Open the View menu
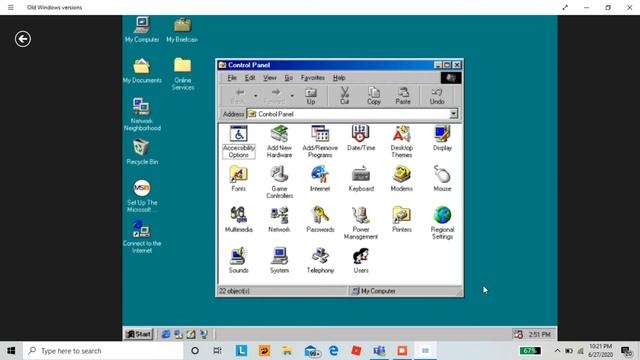Screen dimensions: 640x360 pyautogui.click(x=269, y=78)
